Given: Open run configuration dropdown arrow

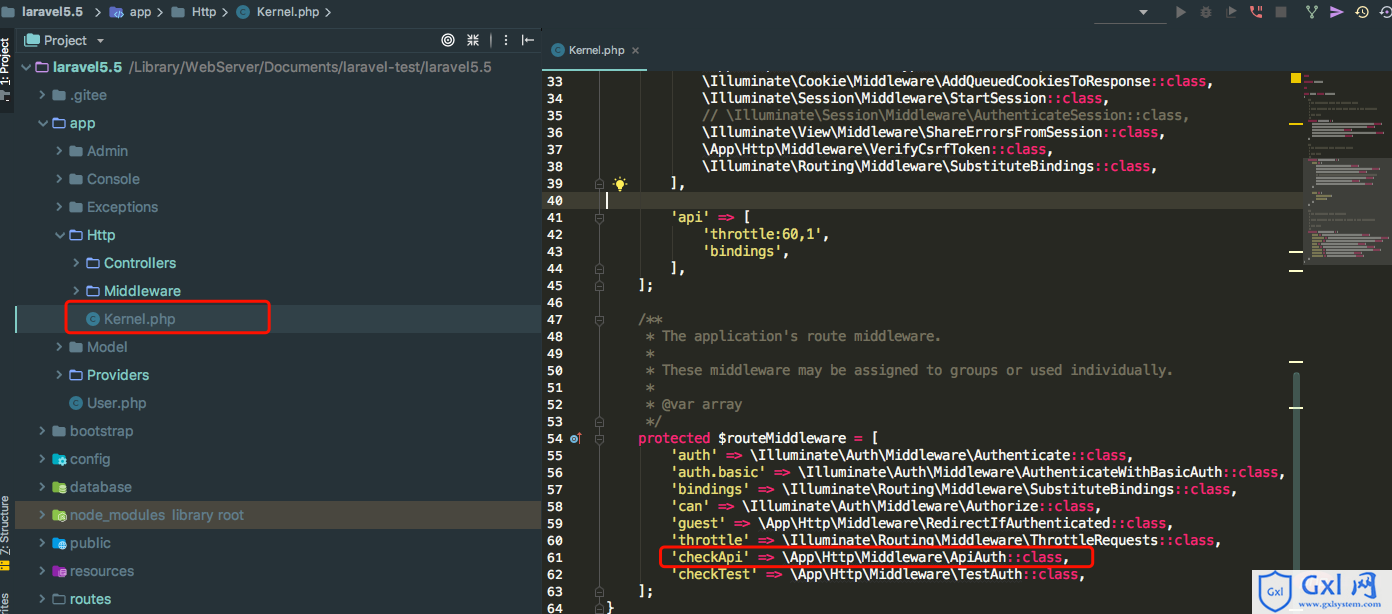Looking at the screenshot, I should [x=1143, y=12].
